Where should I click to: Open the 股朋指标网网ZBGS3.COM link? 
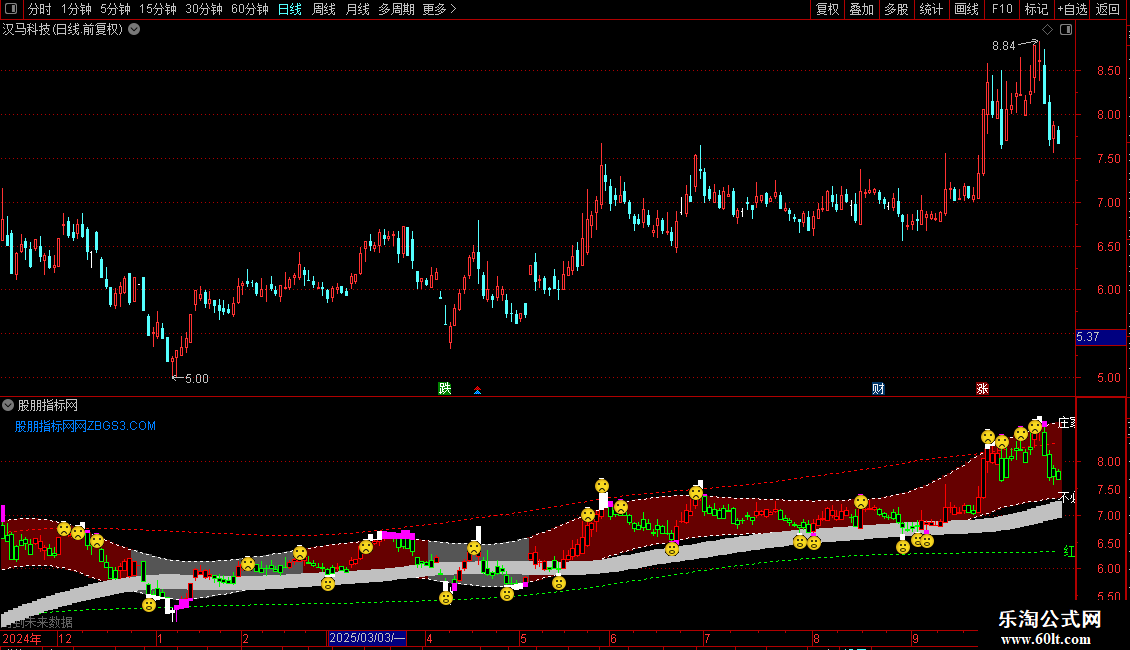pos(85,426)
